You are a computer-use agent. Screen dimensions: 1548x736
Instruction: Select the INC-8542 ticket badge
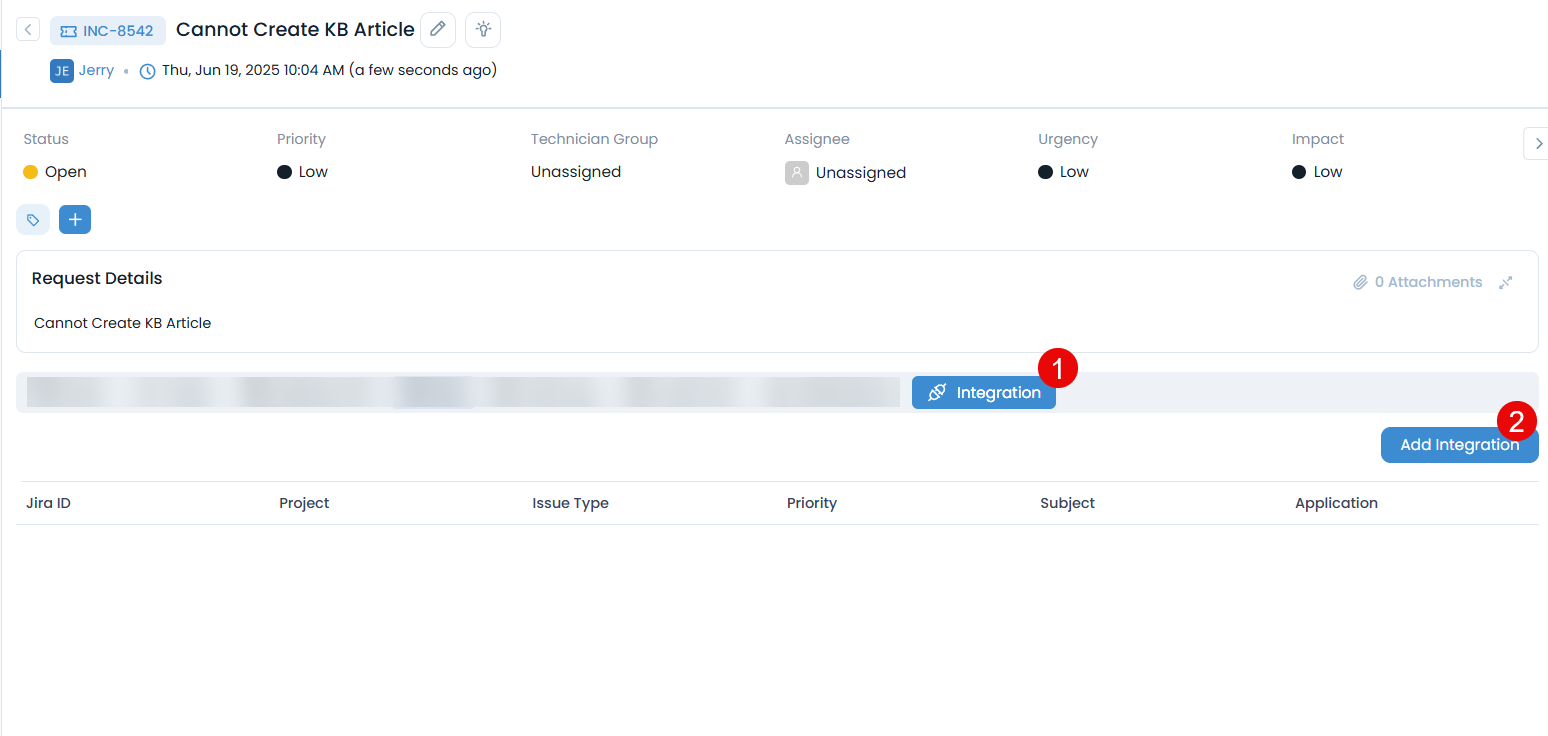tap(107, 30)
